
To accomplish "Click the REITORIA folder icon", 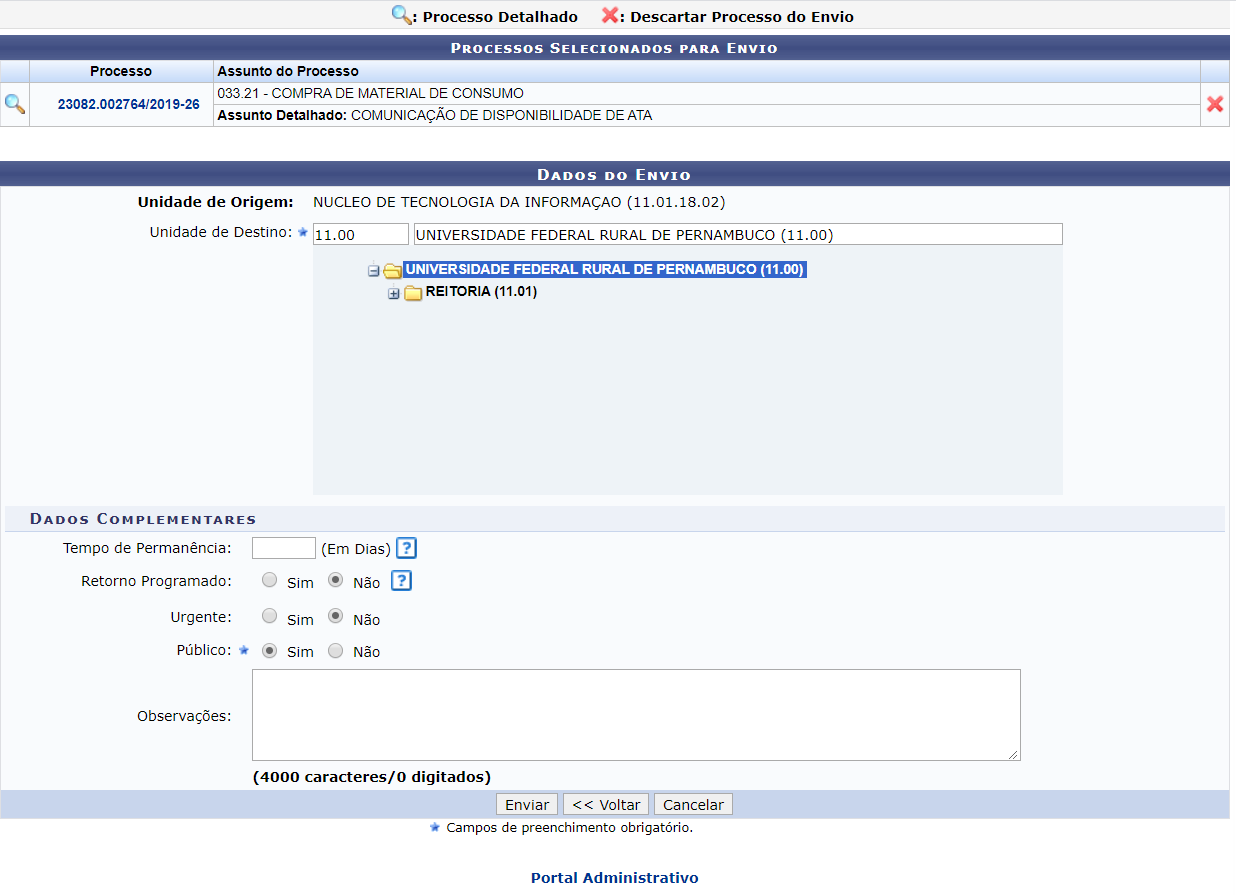I will point(413,293).
